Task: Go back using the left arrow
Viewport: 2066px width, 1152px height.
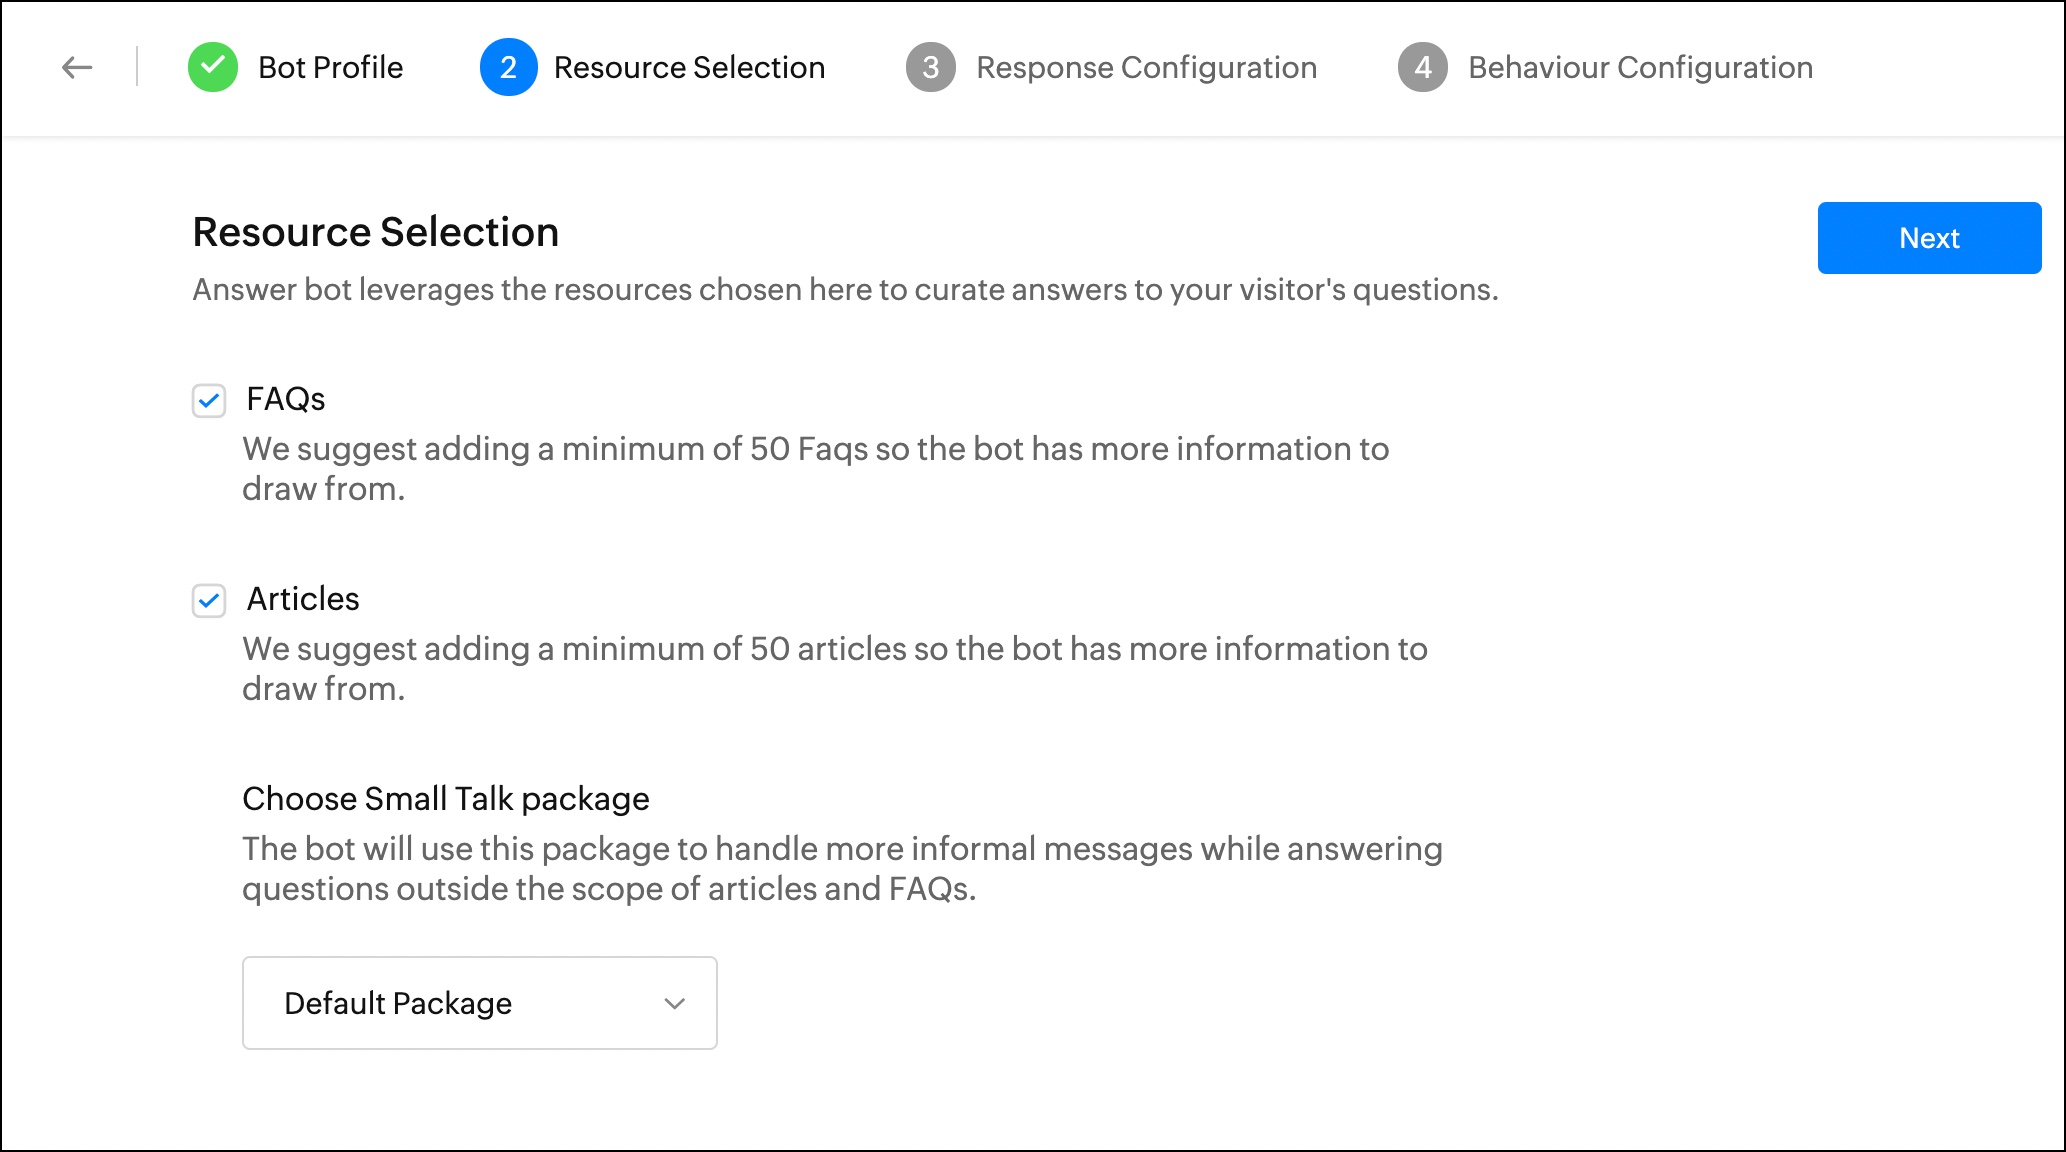Action: pyautogui.click(x=77, y=68)
